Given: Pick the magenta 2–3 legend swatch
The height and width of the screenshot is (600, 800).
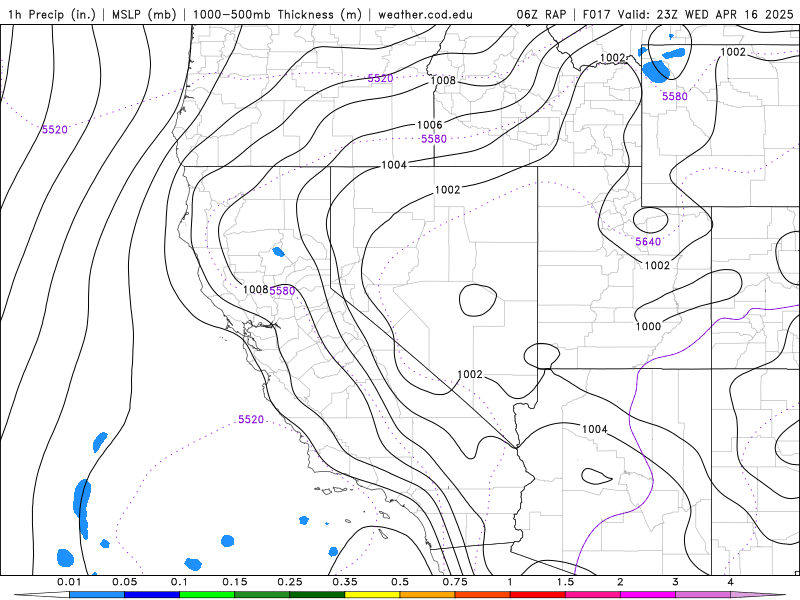Looking at the screenshot, I should click(x=648, y=595).
